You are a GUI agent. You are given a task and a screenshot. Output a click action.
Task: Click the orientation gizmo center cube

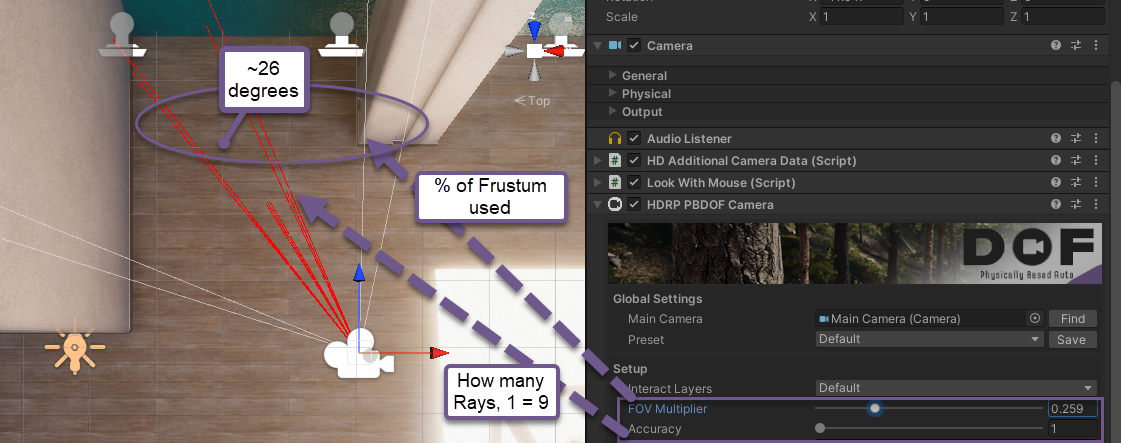coord(534,51)
